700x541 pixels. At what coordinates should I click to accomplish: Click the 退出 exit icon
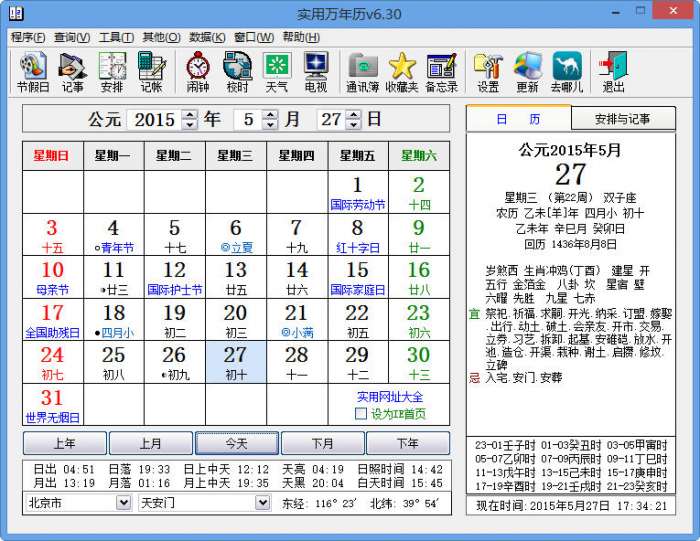click(x=613, y=72)
